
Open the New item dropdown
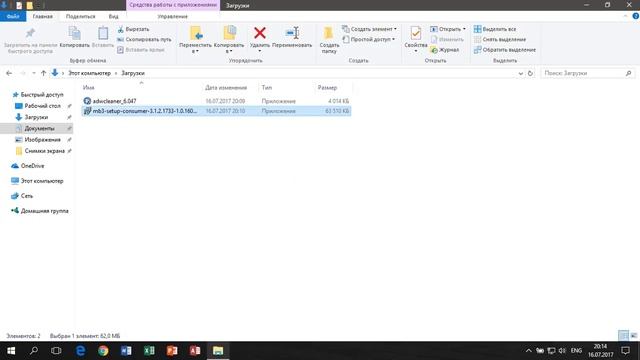click(x=369, y=29)
